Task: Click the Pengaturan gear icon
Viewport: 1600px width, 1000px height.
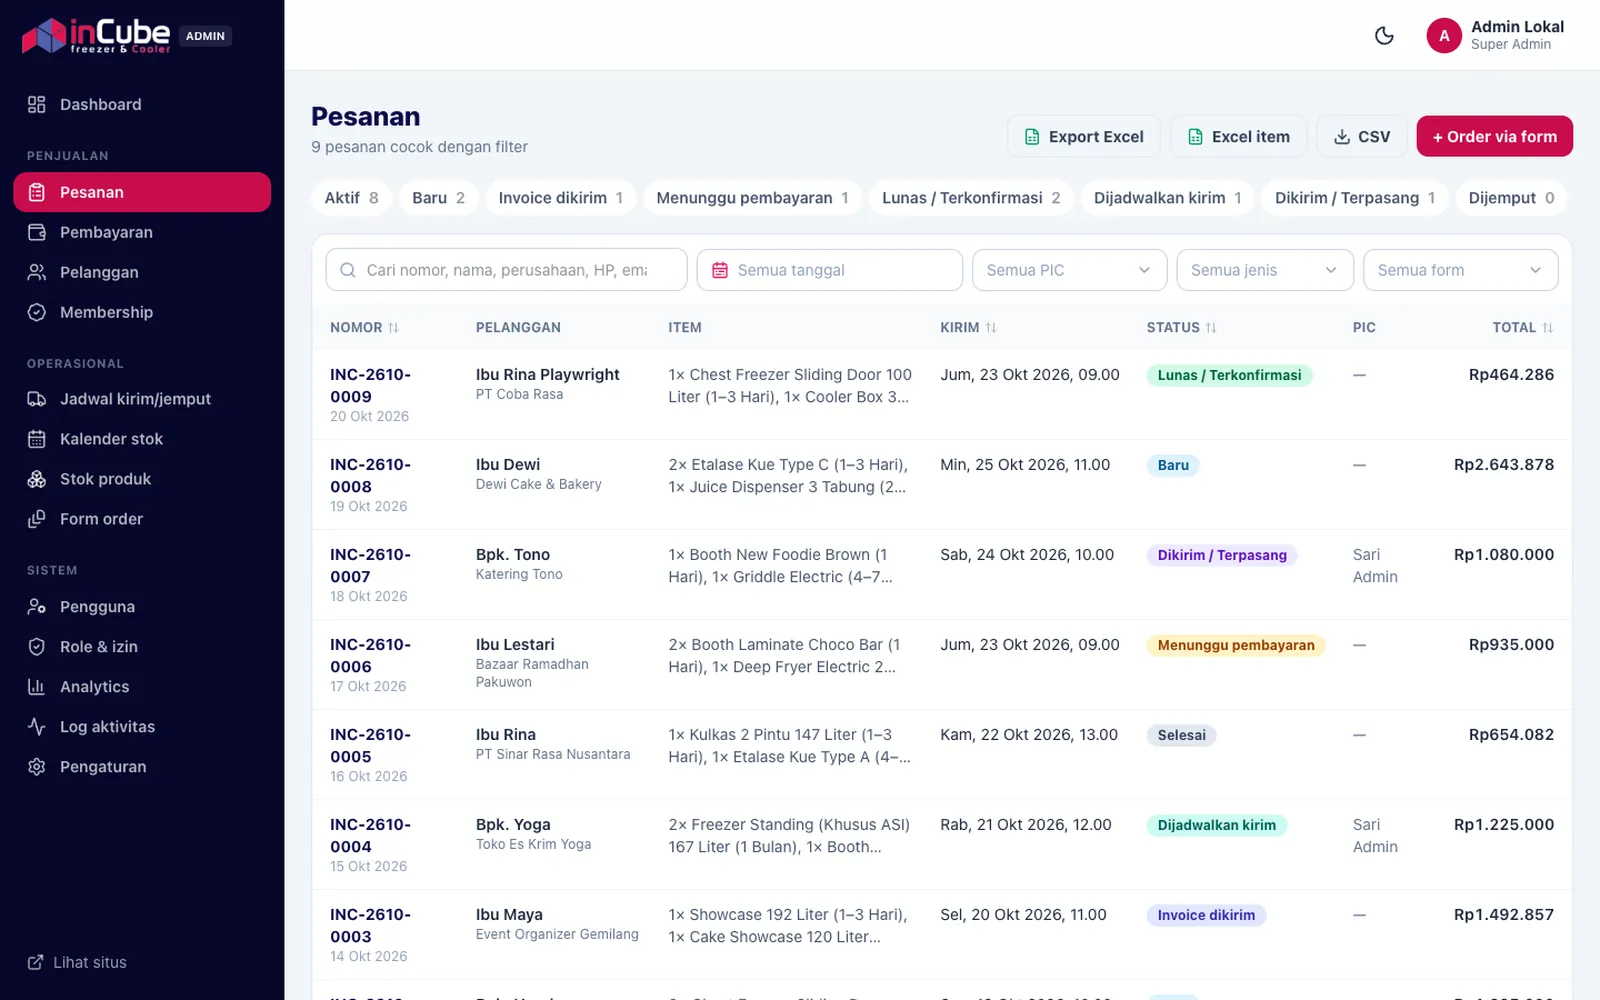Action: 37,767
